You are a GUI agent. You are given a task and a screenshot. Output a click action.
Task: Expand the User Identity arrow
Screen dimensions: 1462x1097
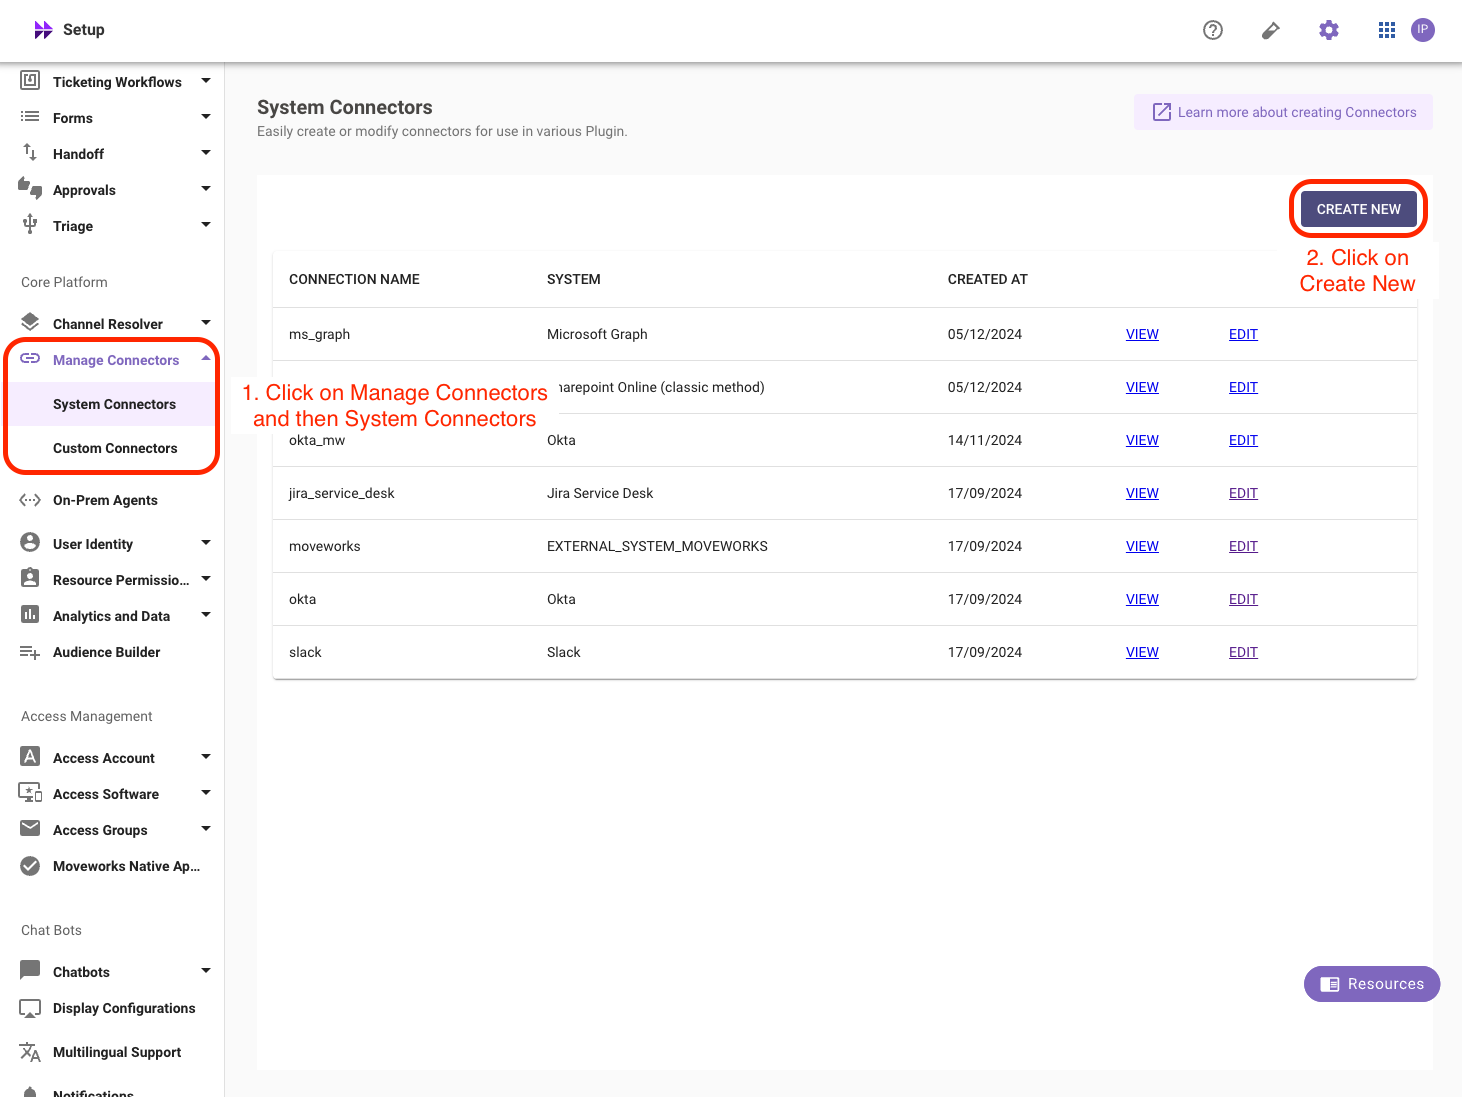pyautogui.click(x=206, y=543)
